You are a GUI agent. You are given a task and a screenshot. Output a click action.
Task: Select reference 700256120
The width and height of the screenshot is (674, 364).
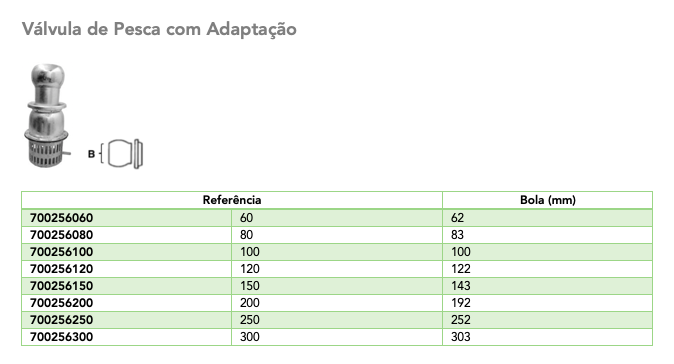click(61, 269)
